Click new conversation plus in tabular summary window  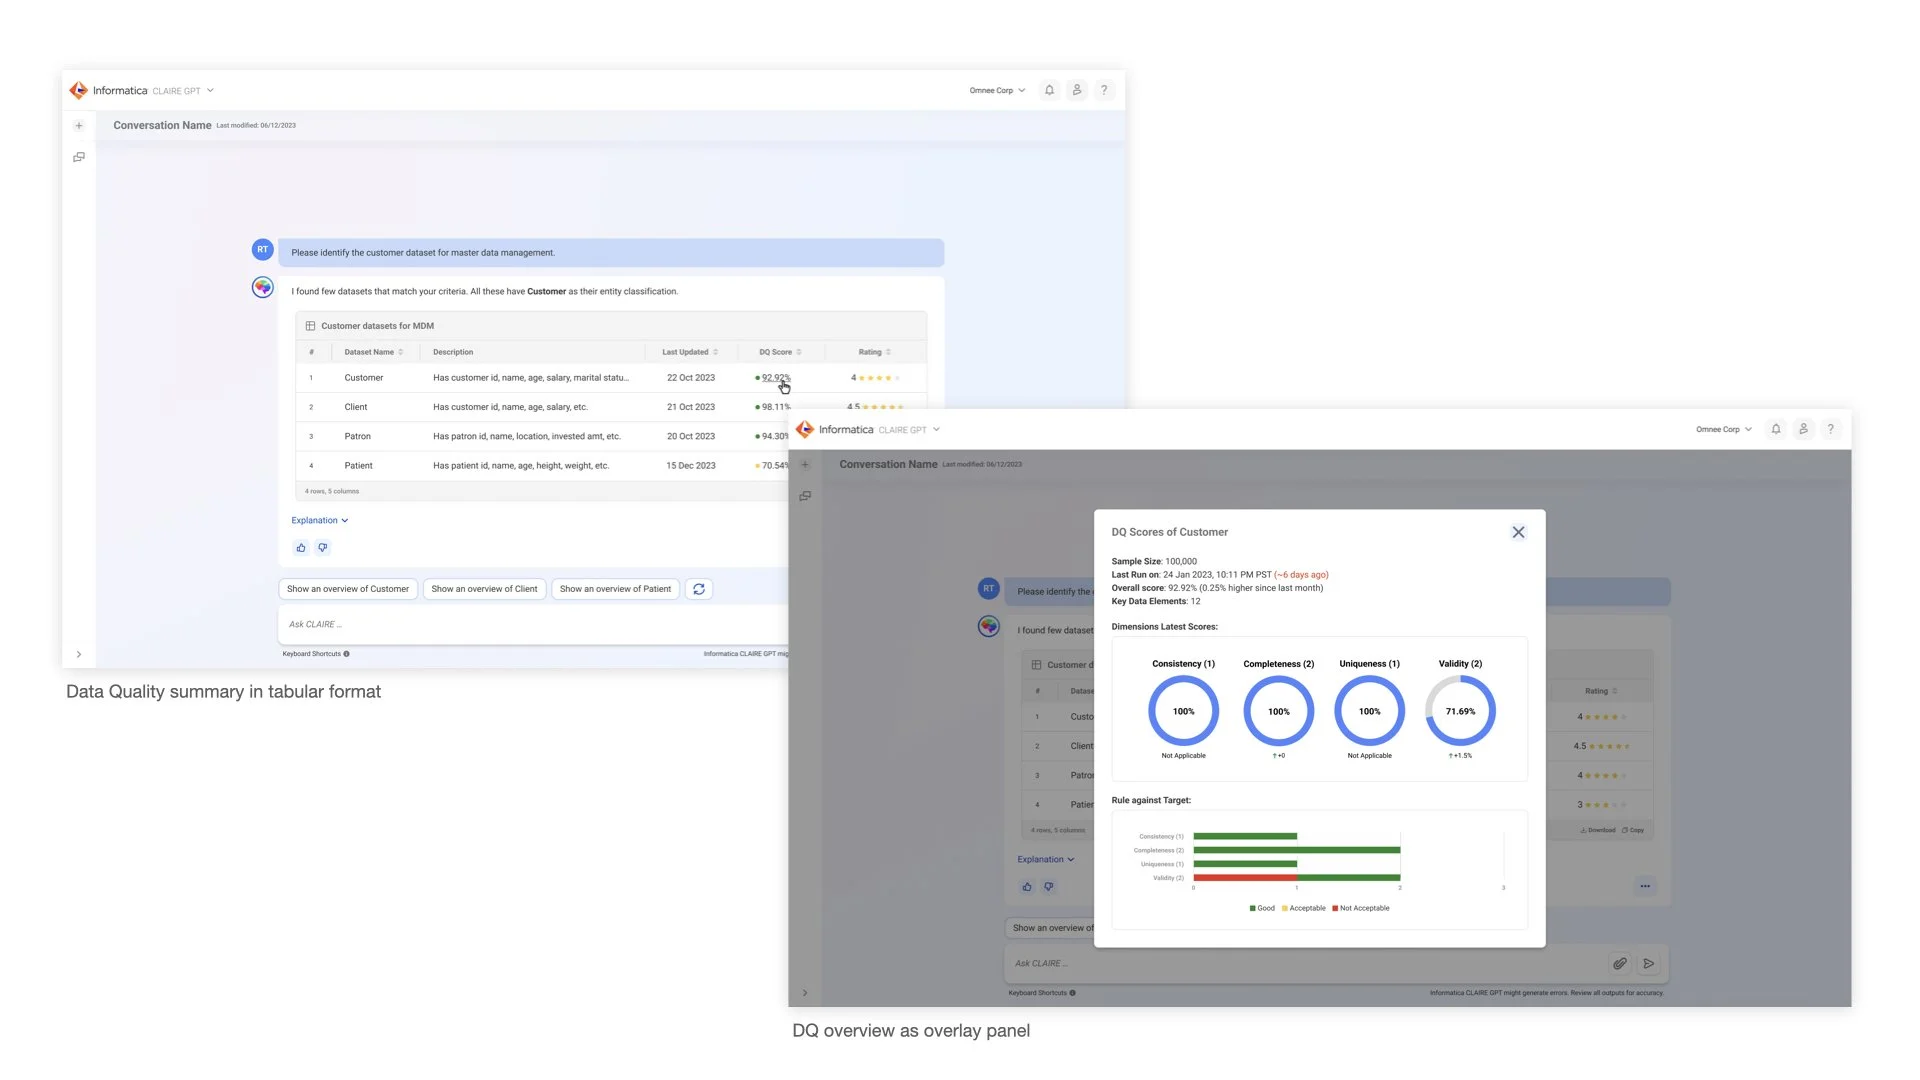(x=79, y=126)
